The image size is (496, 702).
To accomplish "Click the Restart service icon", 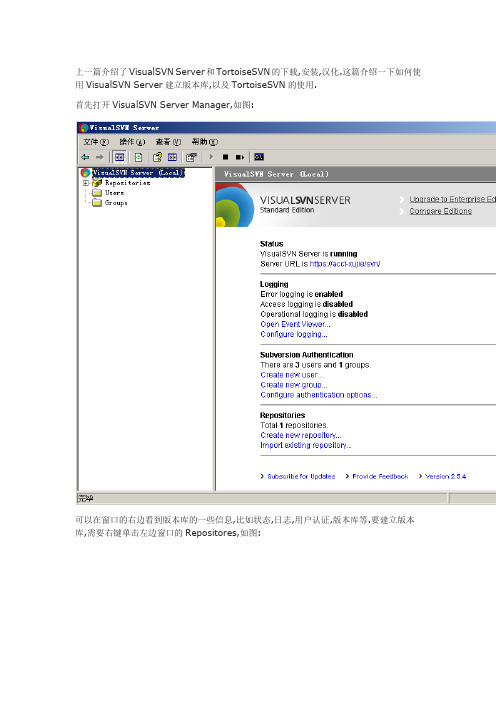I will tap(240, 157).
